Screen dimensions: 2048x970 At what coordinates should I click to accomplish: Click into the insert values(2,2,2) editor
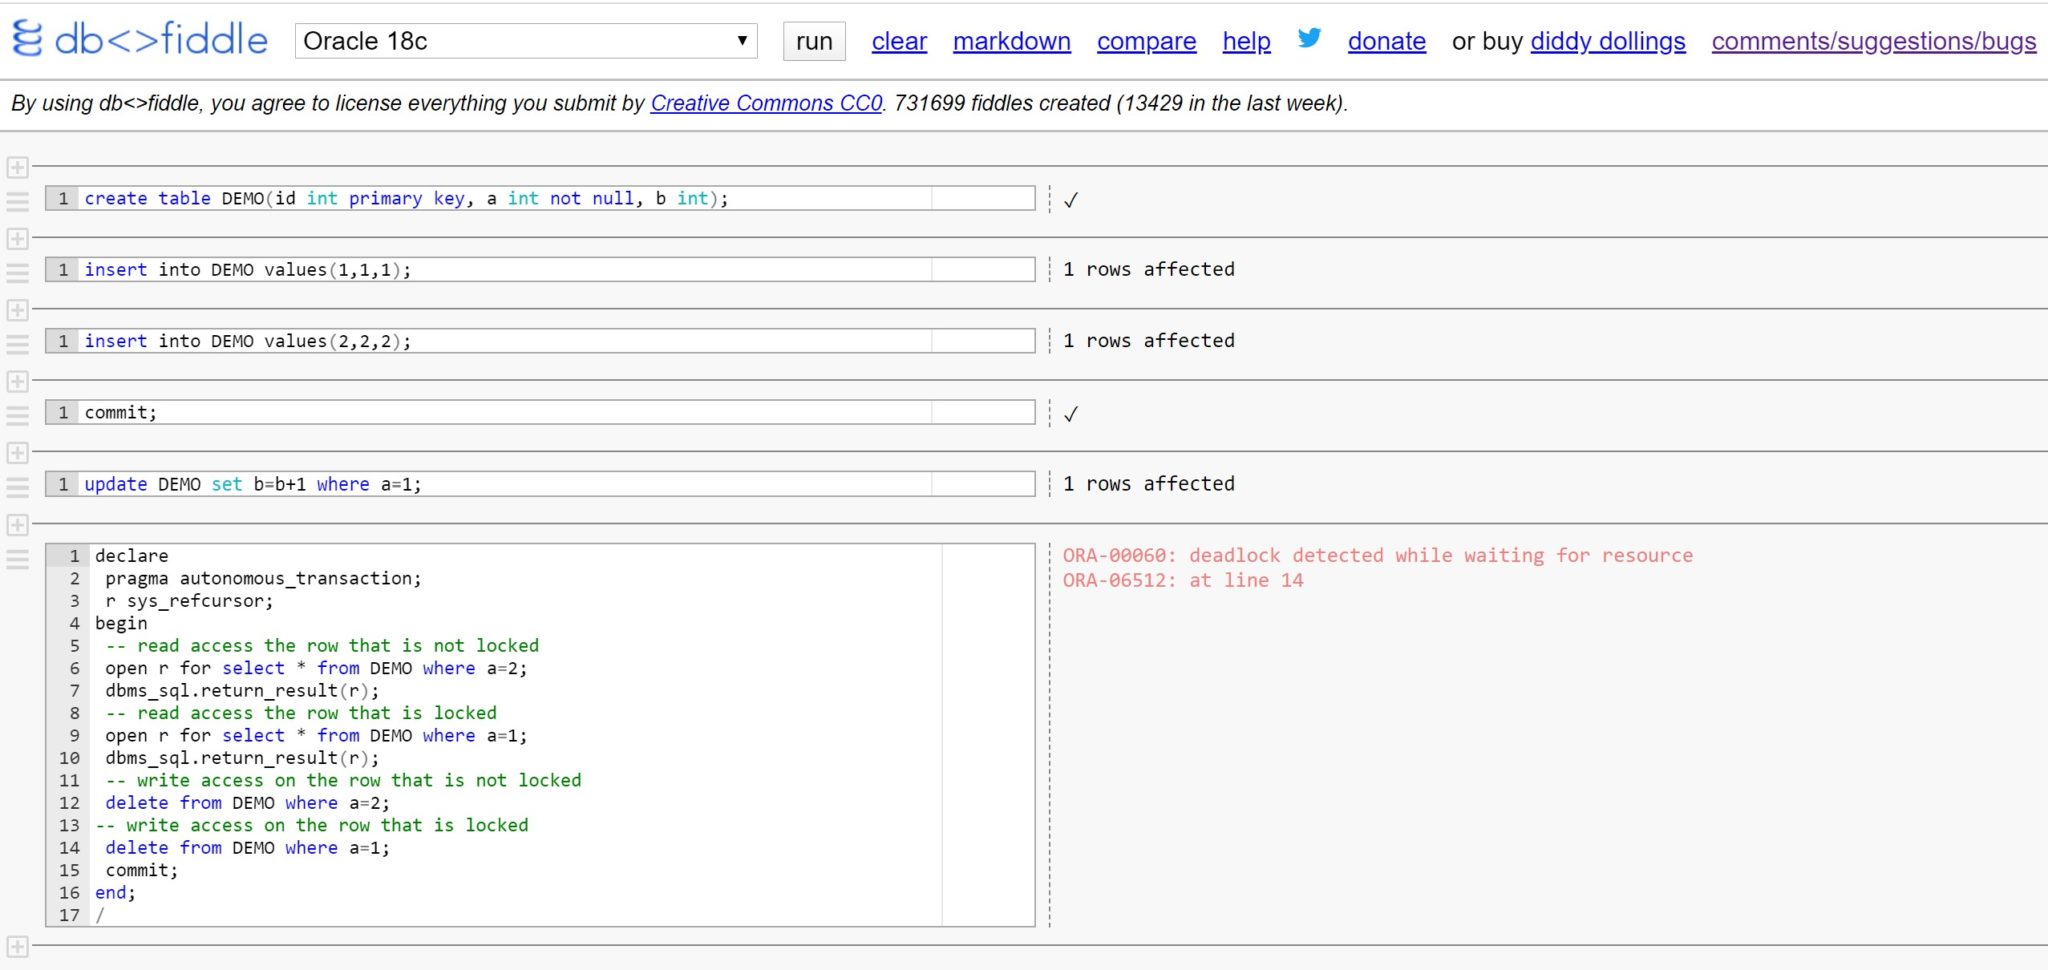540,341
